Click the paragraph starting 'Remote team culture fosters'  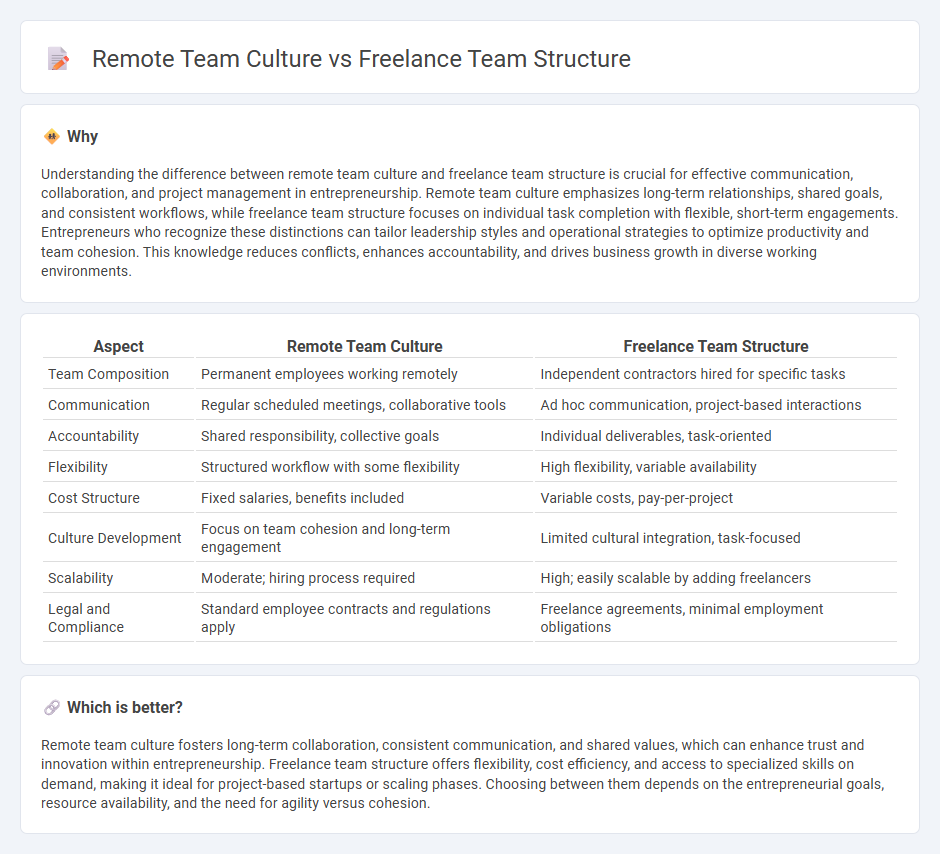coord(463,774)
